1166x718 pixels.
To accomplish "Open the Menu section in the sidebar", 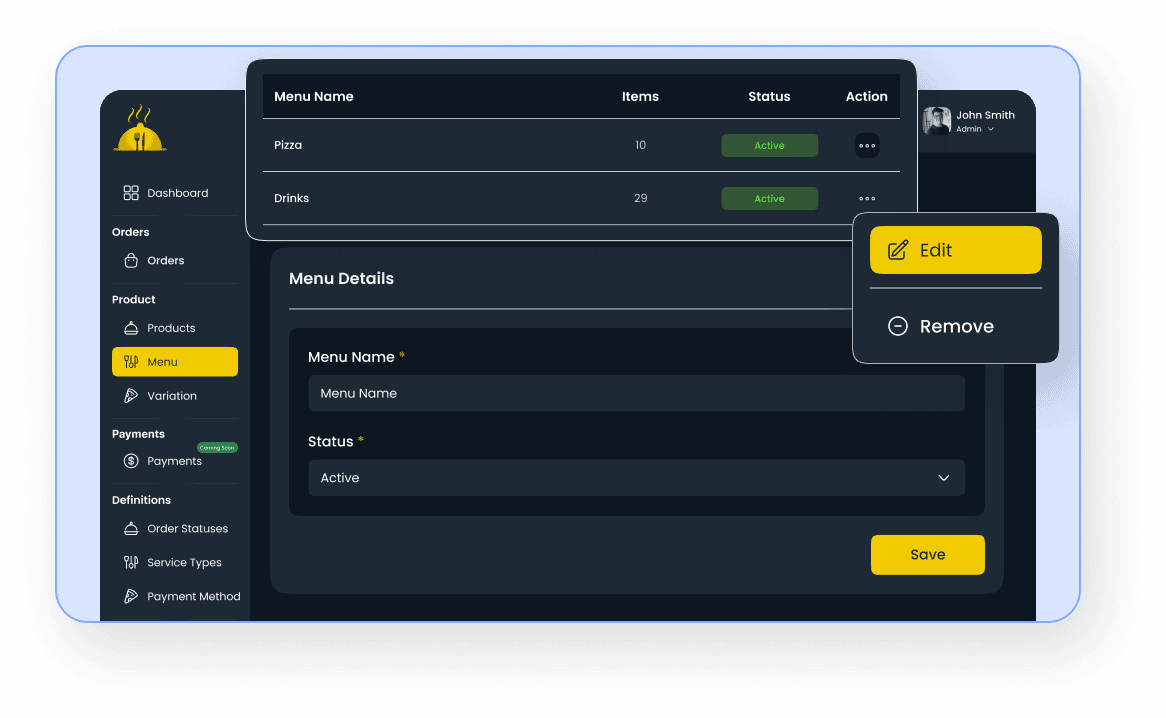I will pyautogui.click(x=175, y=361).
